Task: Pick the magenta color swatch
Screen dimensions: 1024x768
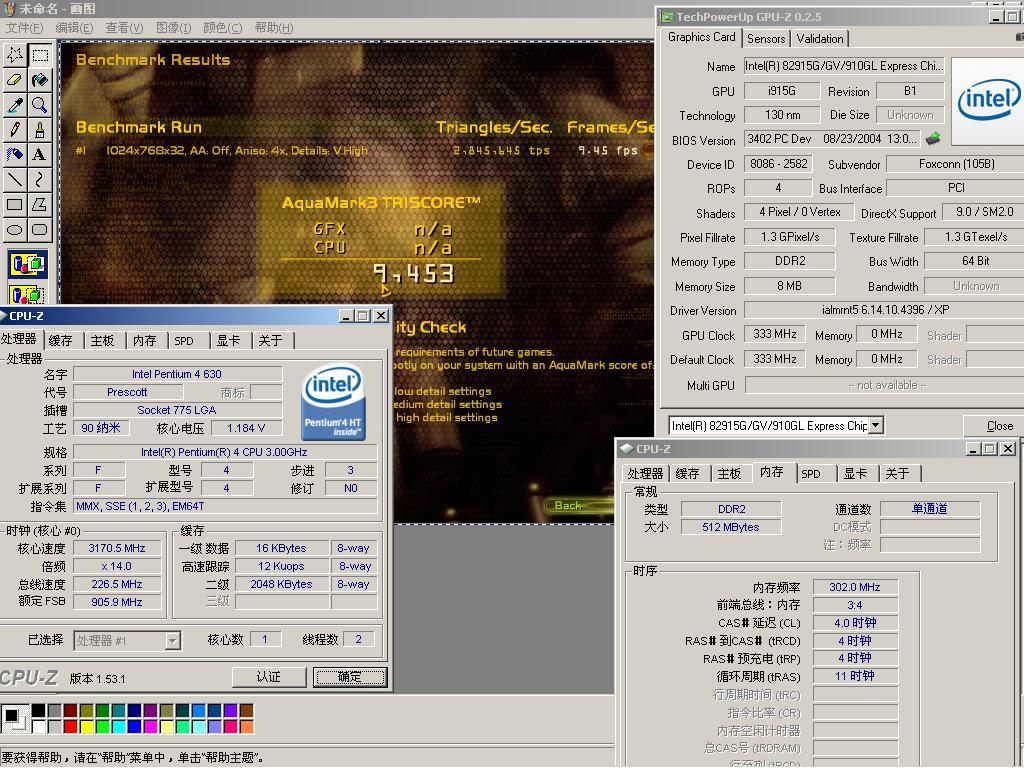Action: tap(150, 726)
